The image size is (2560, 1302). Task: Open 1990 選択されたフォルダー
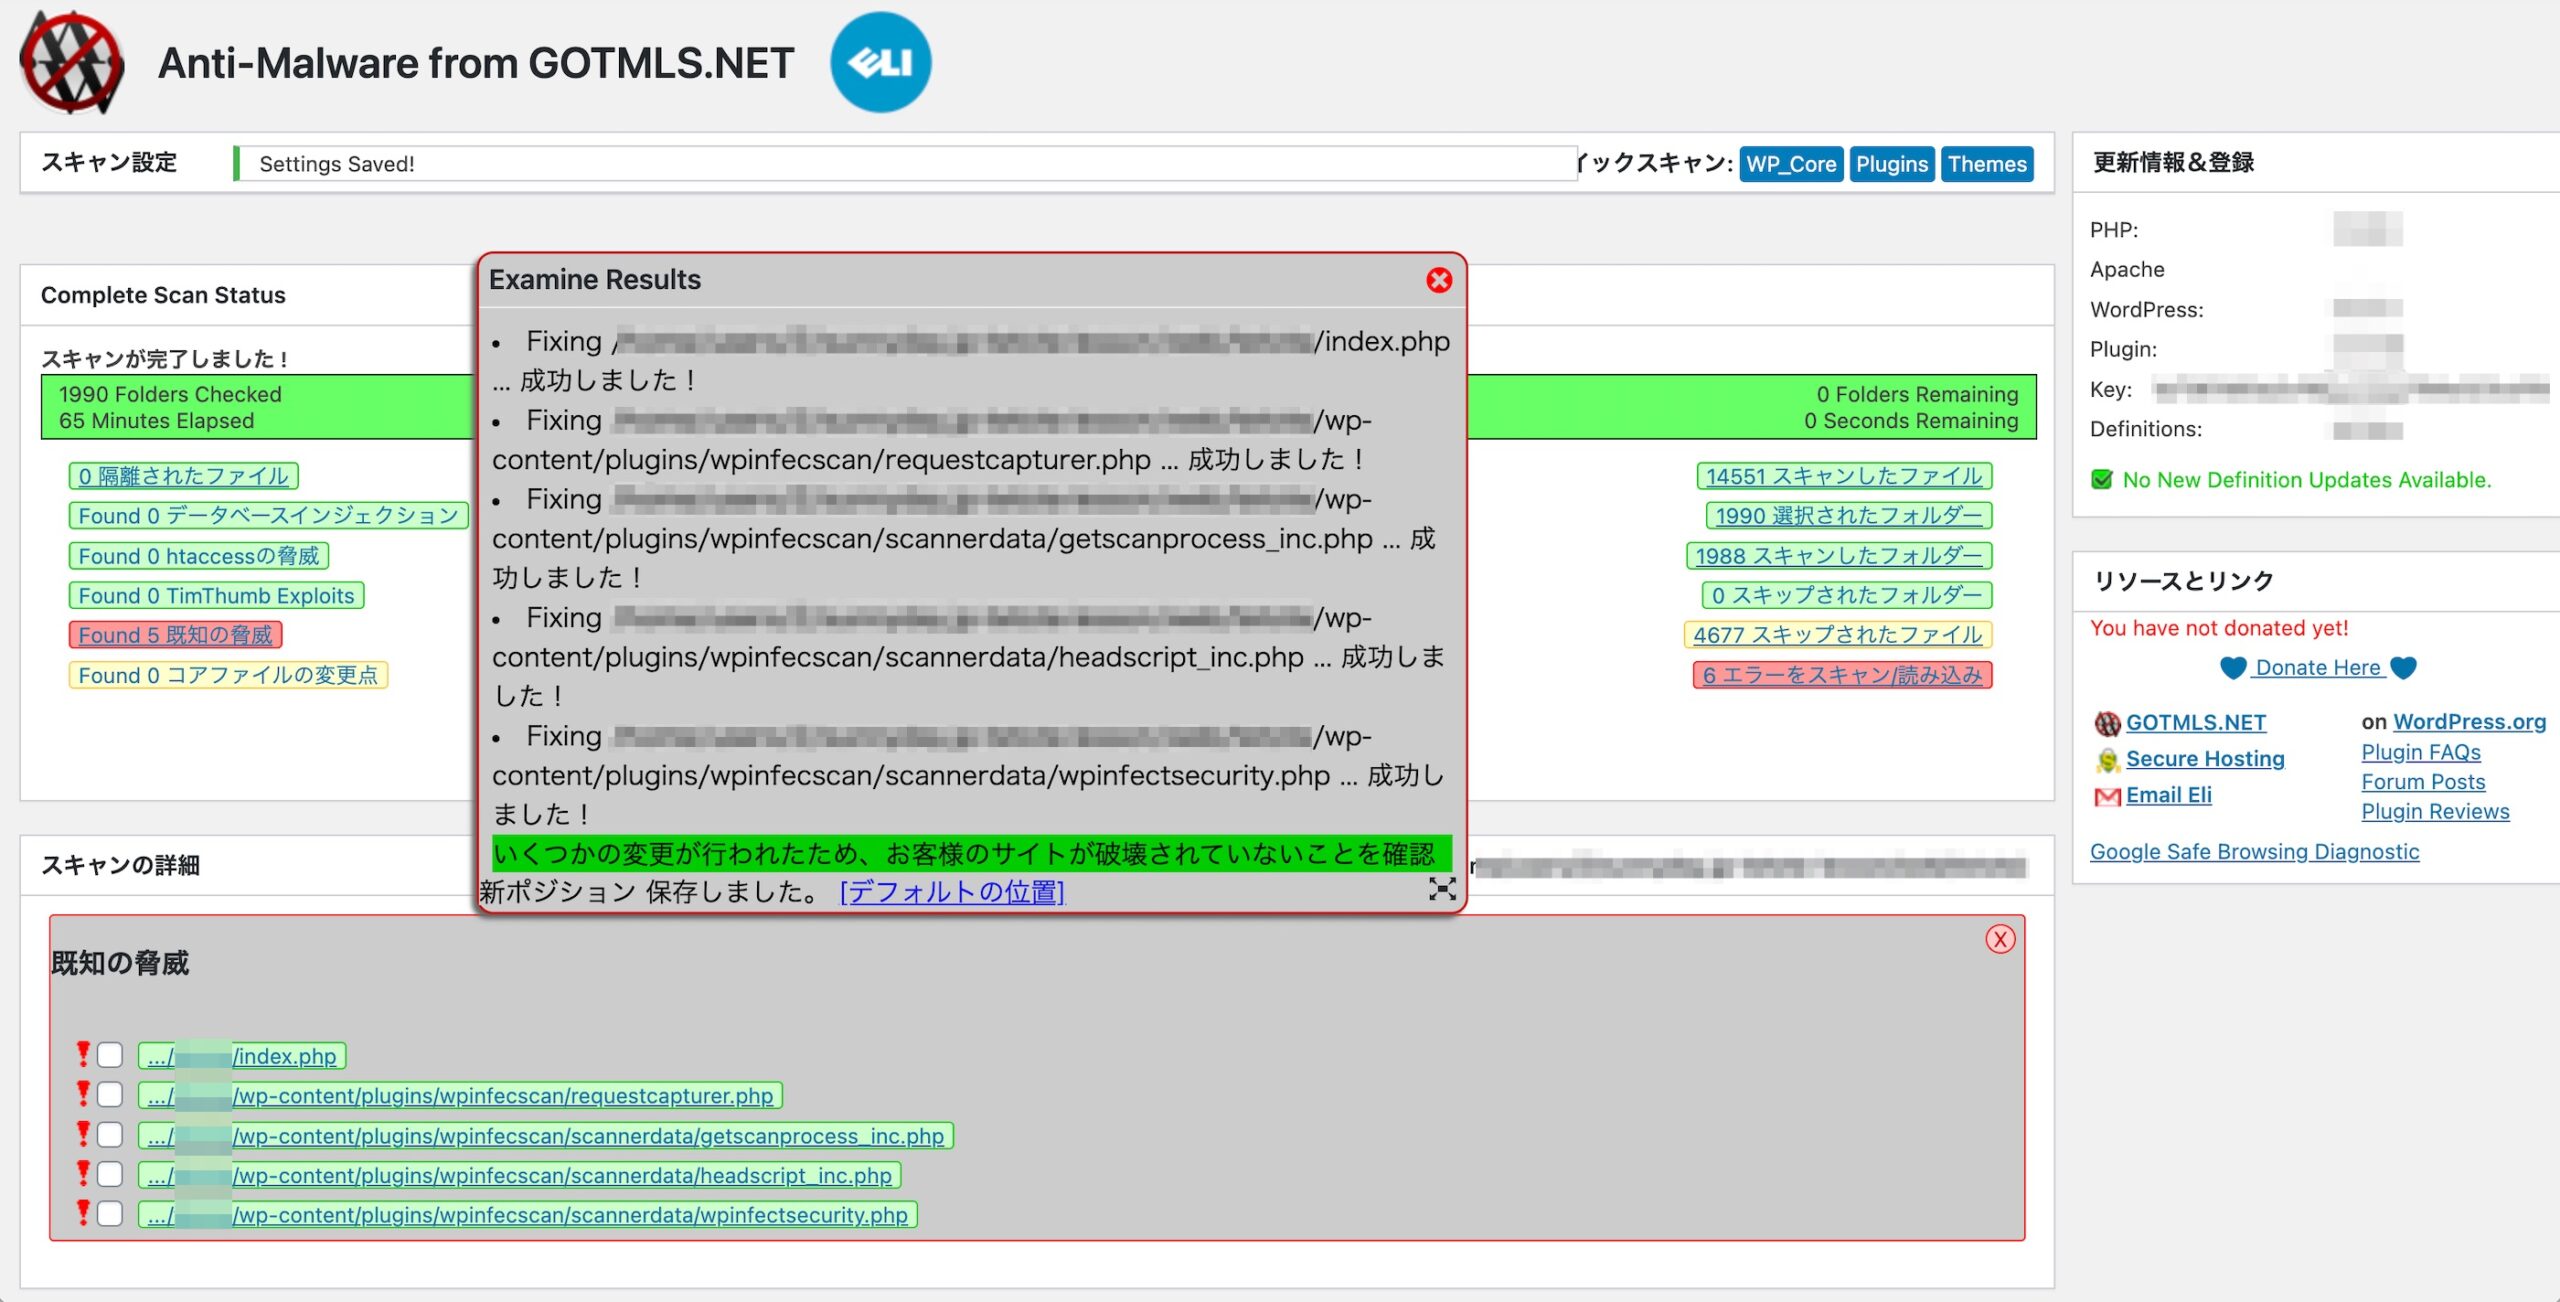pos(1849,516)
